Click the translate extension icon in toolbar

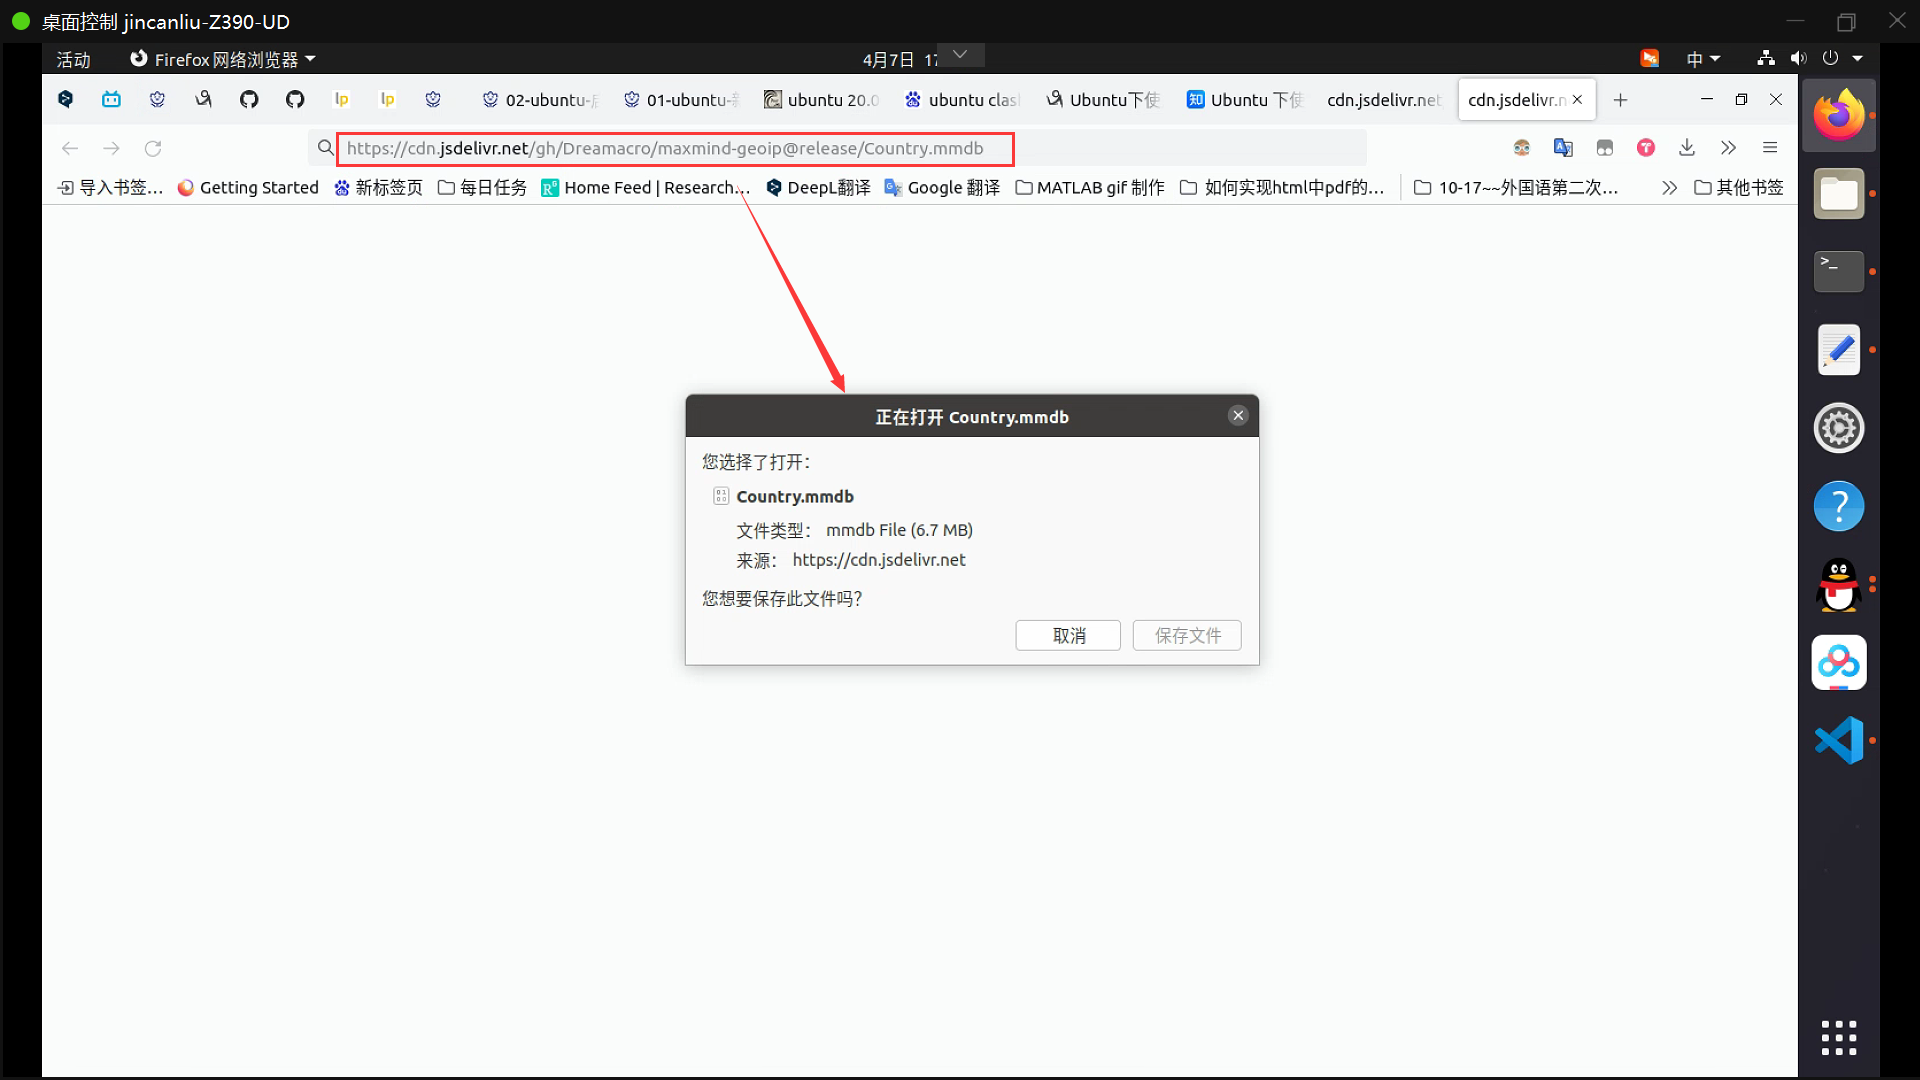click(x=1563, y=148)
